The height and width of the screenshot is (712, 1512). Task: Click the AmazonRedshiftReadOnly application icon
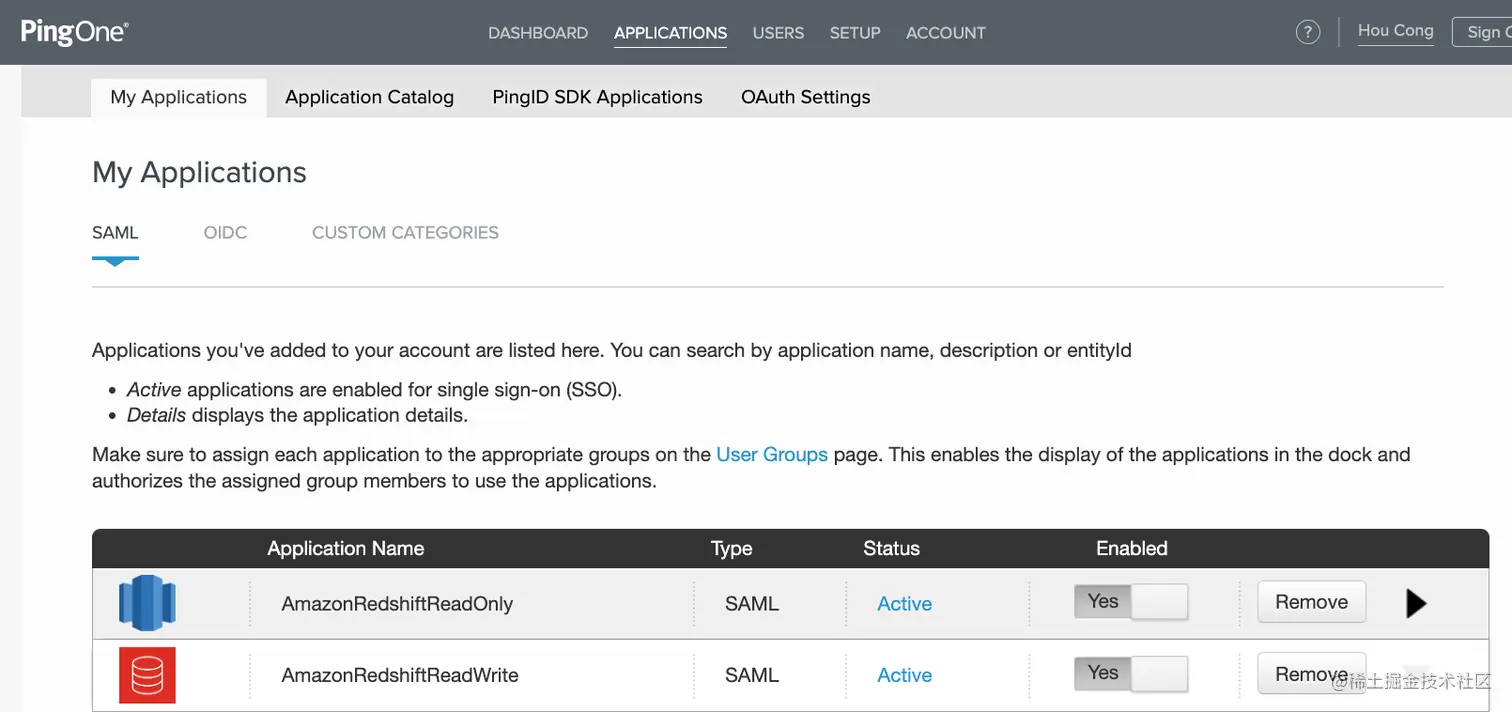[147, 603]
